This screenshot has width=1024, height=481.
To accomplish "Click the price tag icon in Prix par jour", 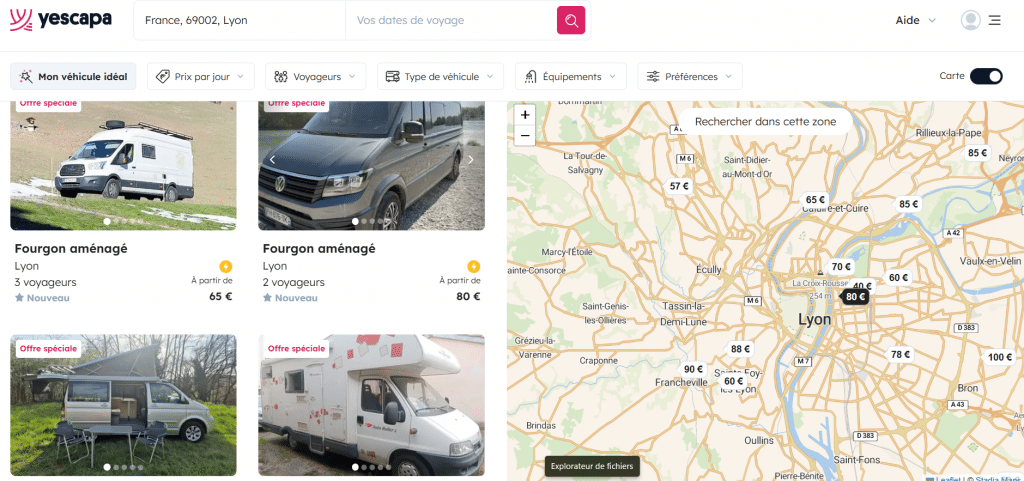I will pyautogui.click(x=163, y=76).
